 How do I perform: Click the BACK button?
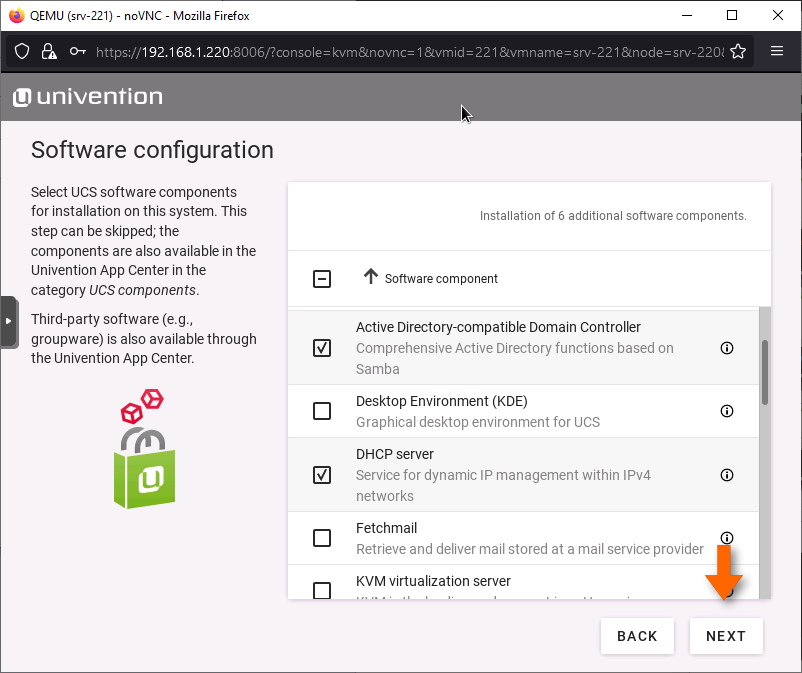[x=637, y=636]
